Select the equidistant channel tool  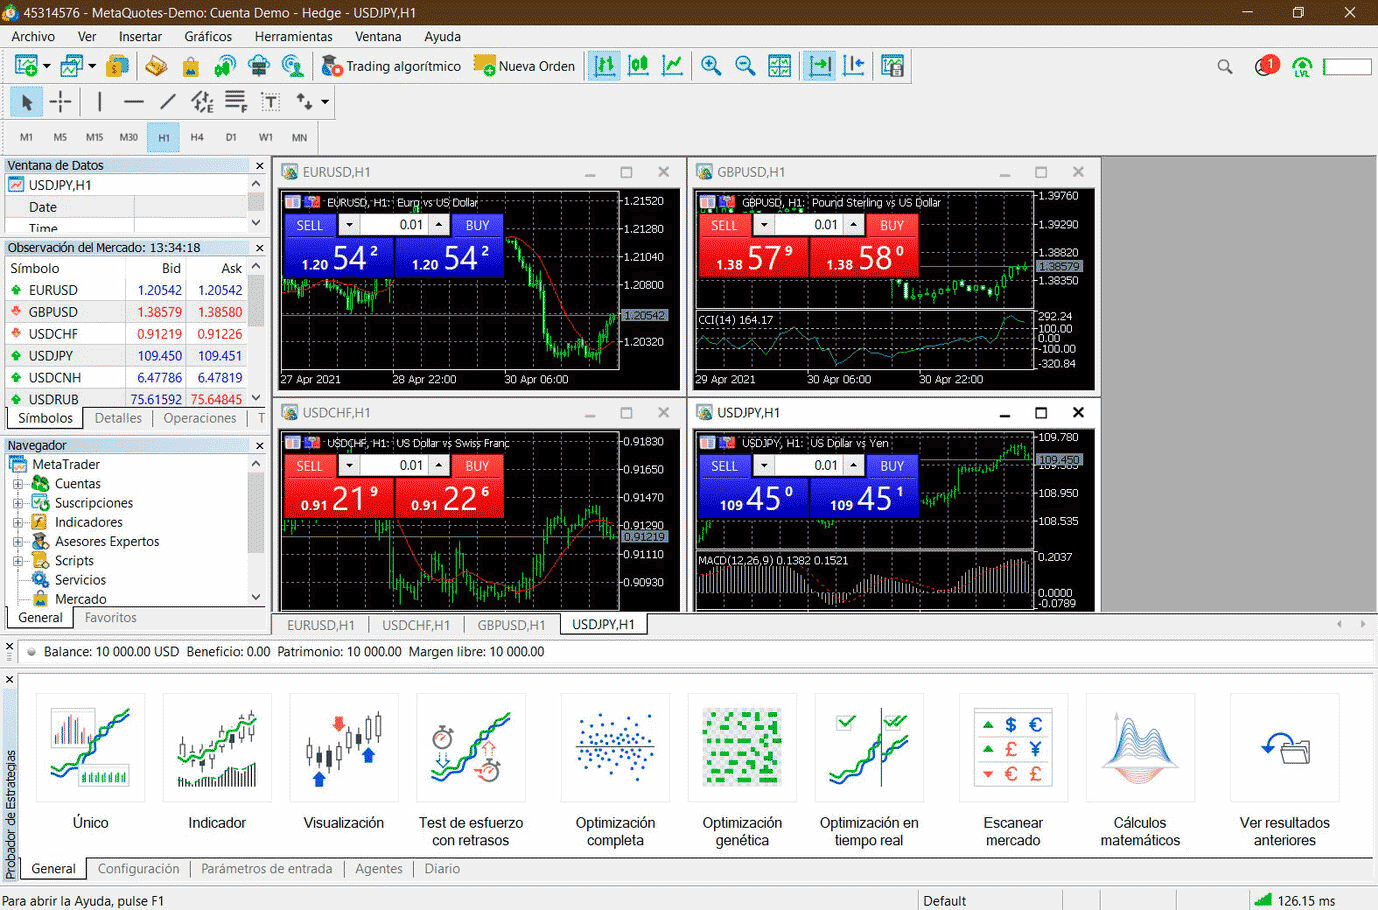pyautogui.click(x=202, y=102)
